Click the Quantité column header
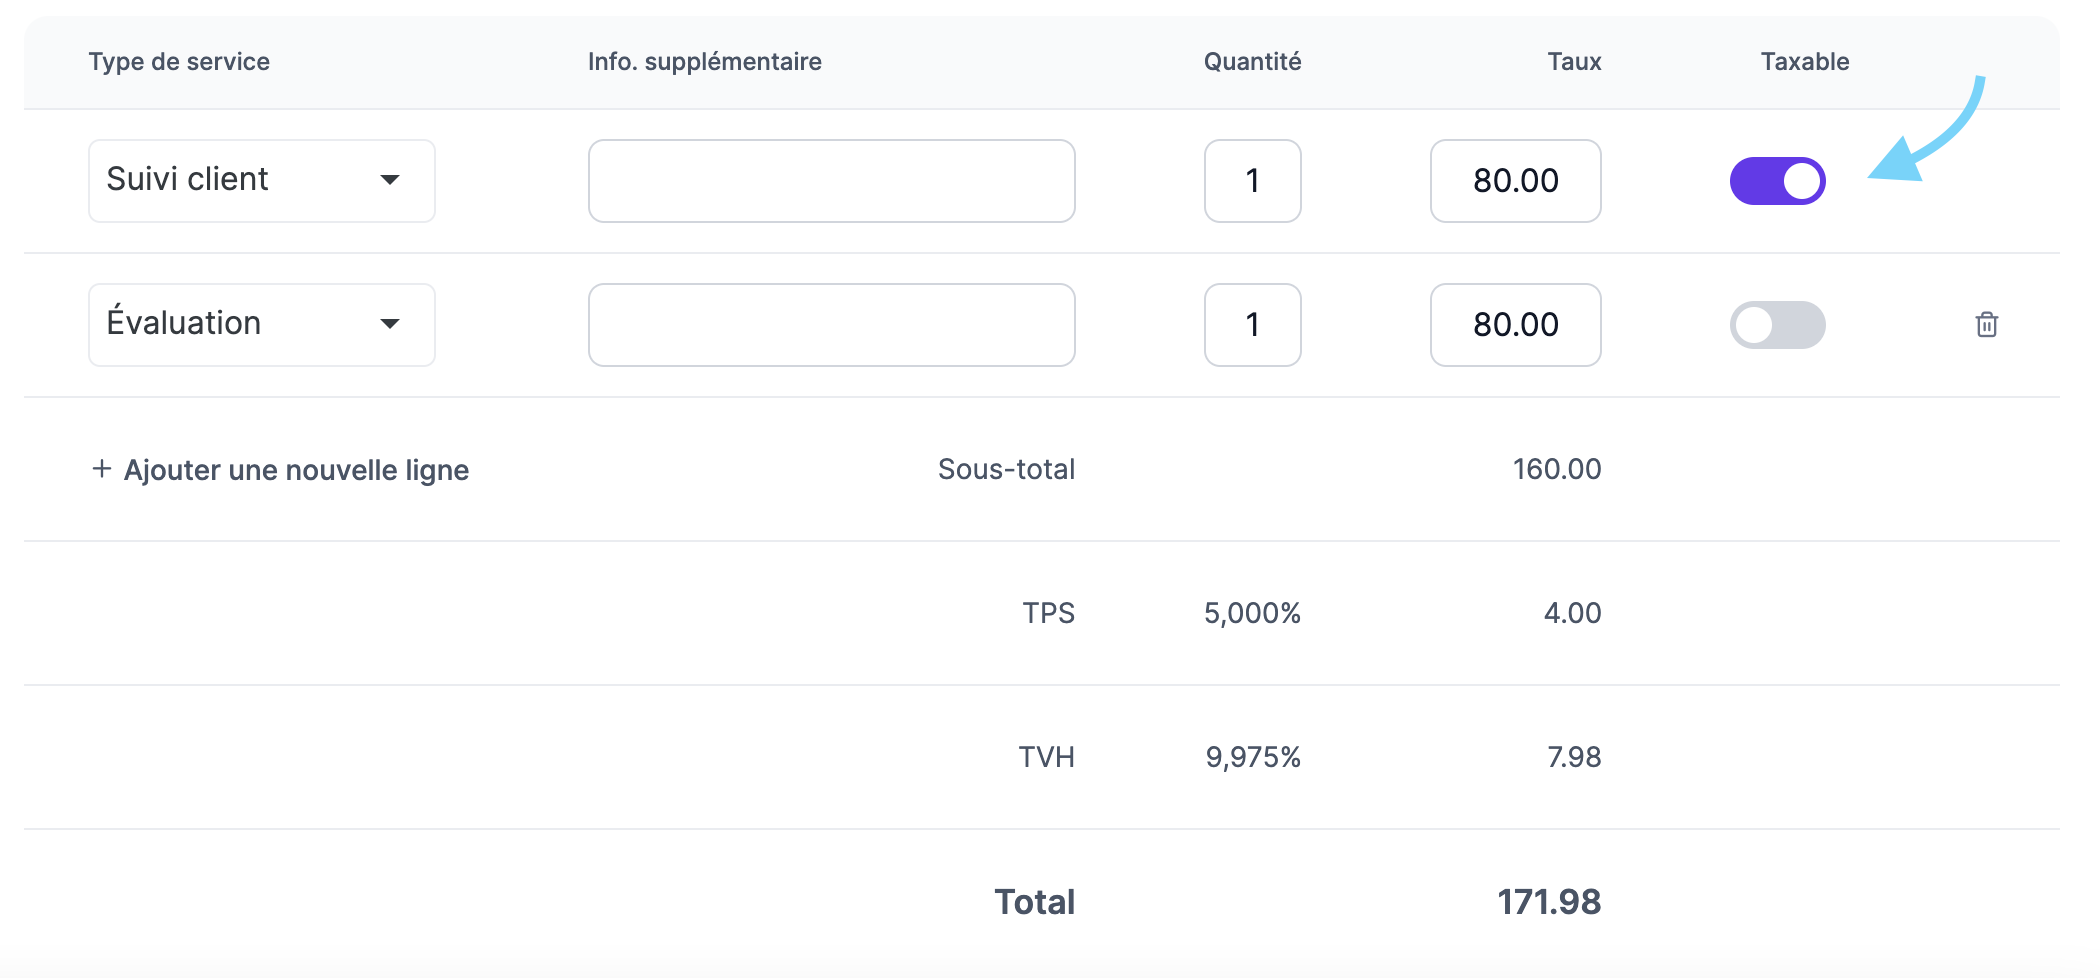 tap(1253, 62)
